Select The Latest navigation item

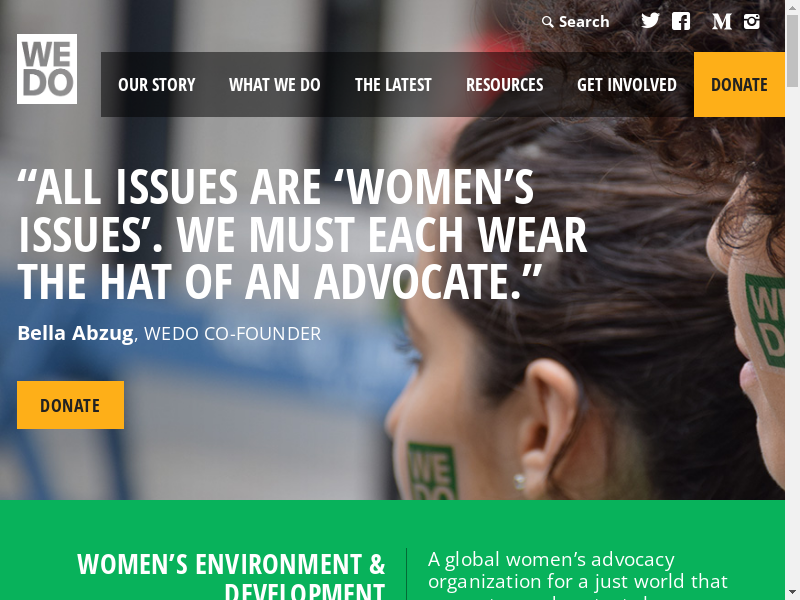coord(393,85)
